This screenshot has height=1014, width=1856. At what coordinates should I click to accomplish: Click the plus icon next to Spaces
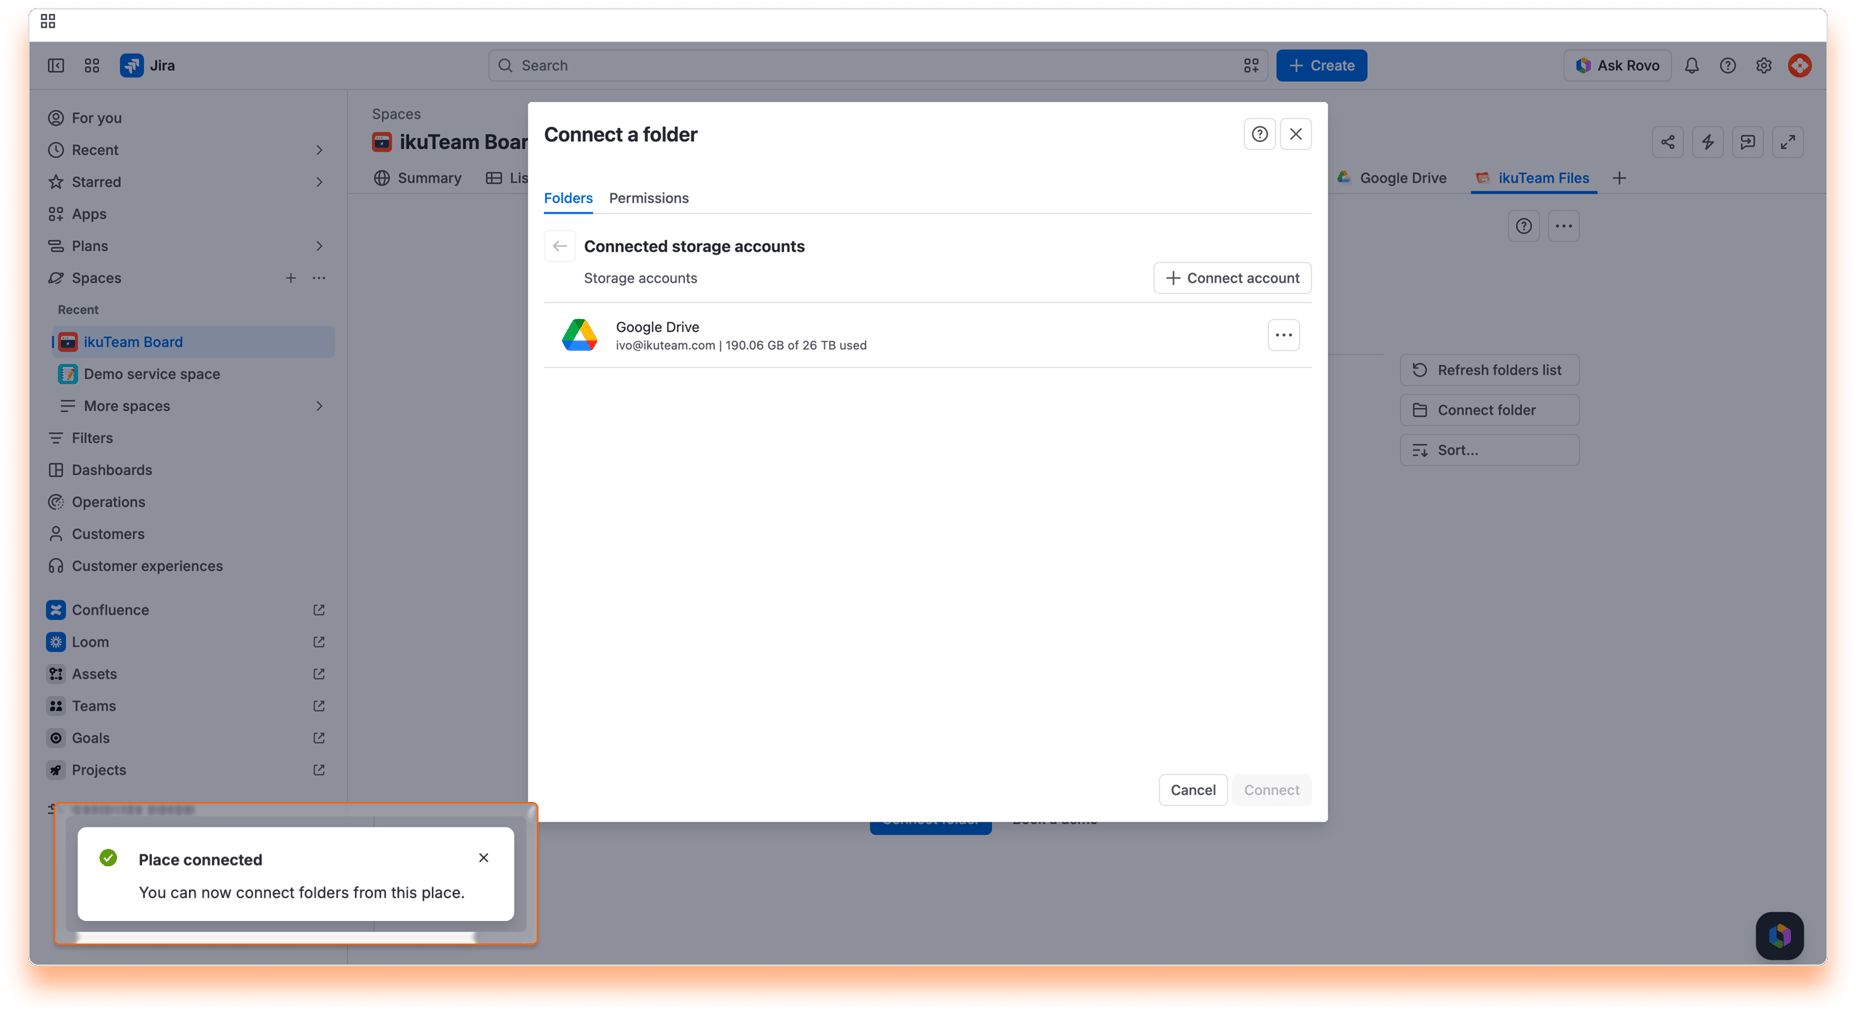coord(291,278)
